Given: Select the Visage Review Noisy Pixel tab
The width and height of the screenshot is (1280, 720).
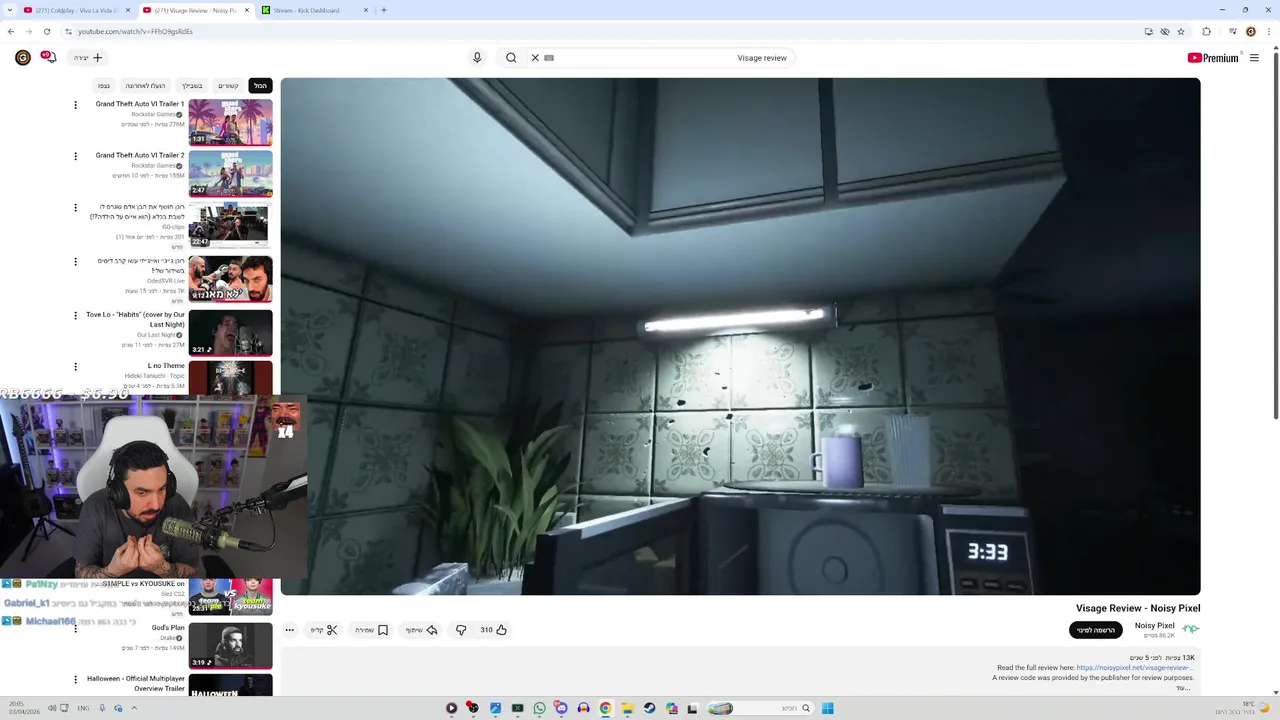Looking at the screenshot, I should click(x=197, y=10).
